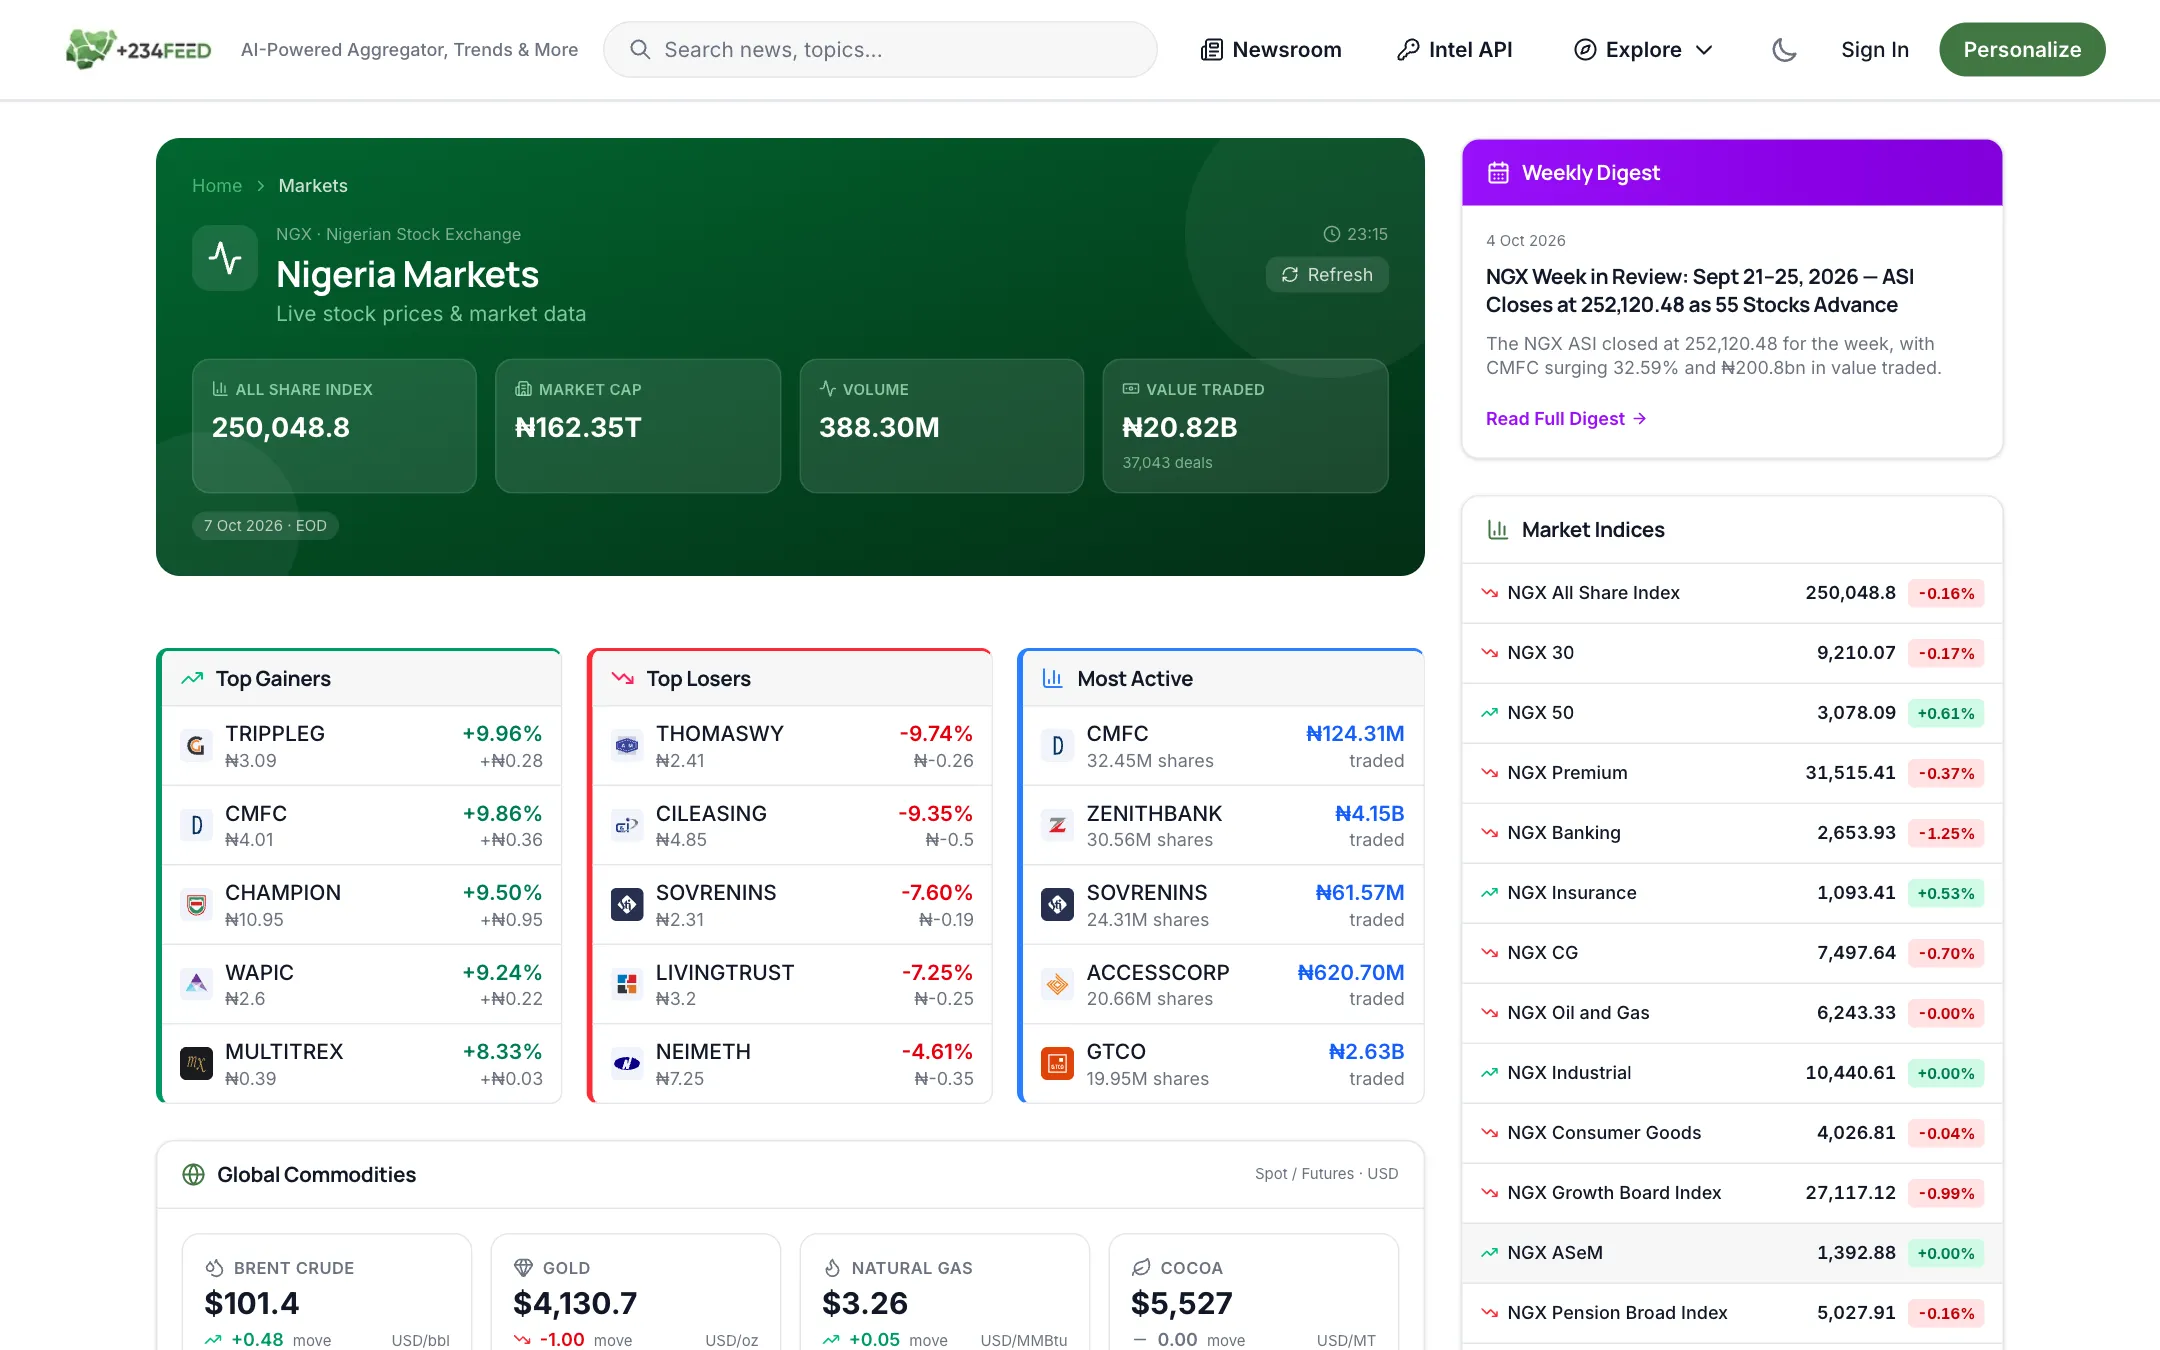Click the Personalize button
This screenshot has width=2160, height=1350.
pyautogui.click(x=2022, y=50)
